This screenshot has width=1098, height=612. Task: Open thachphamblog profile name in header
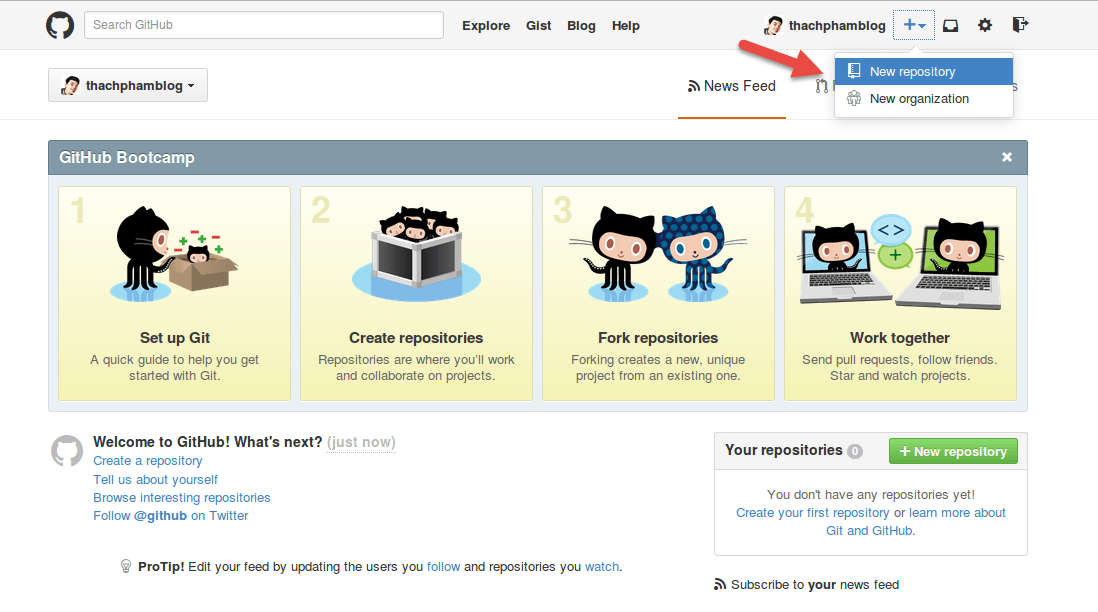point(837,26)
